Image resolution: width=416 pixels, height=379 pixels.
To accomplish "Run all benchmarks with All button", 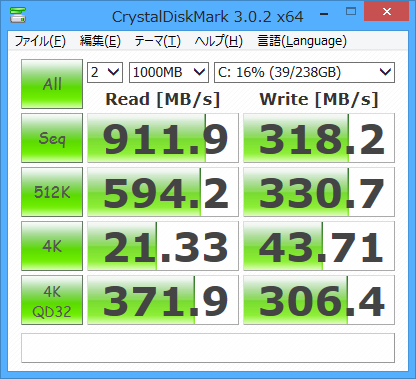I will tap(52, 84).
